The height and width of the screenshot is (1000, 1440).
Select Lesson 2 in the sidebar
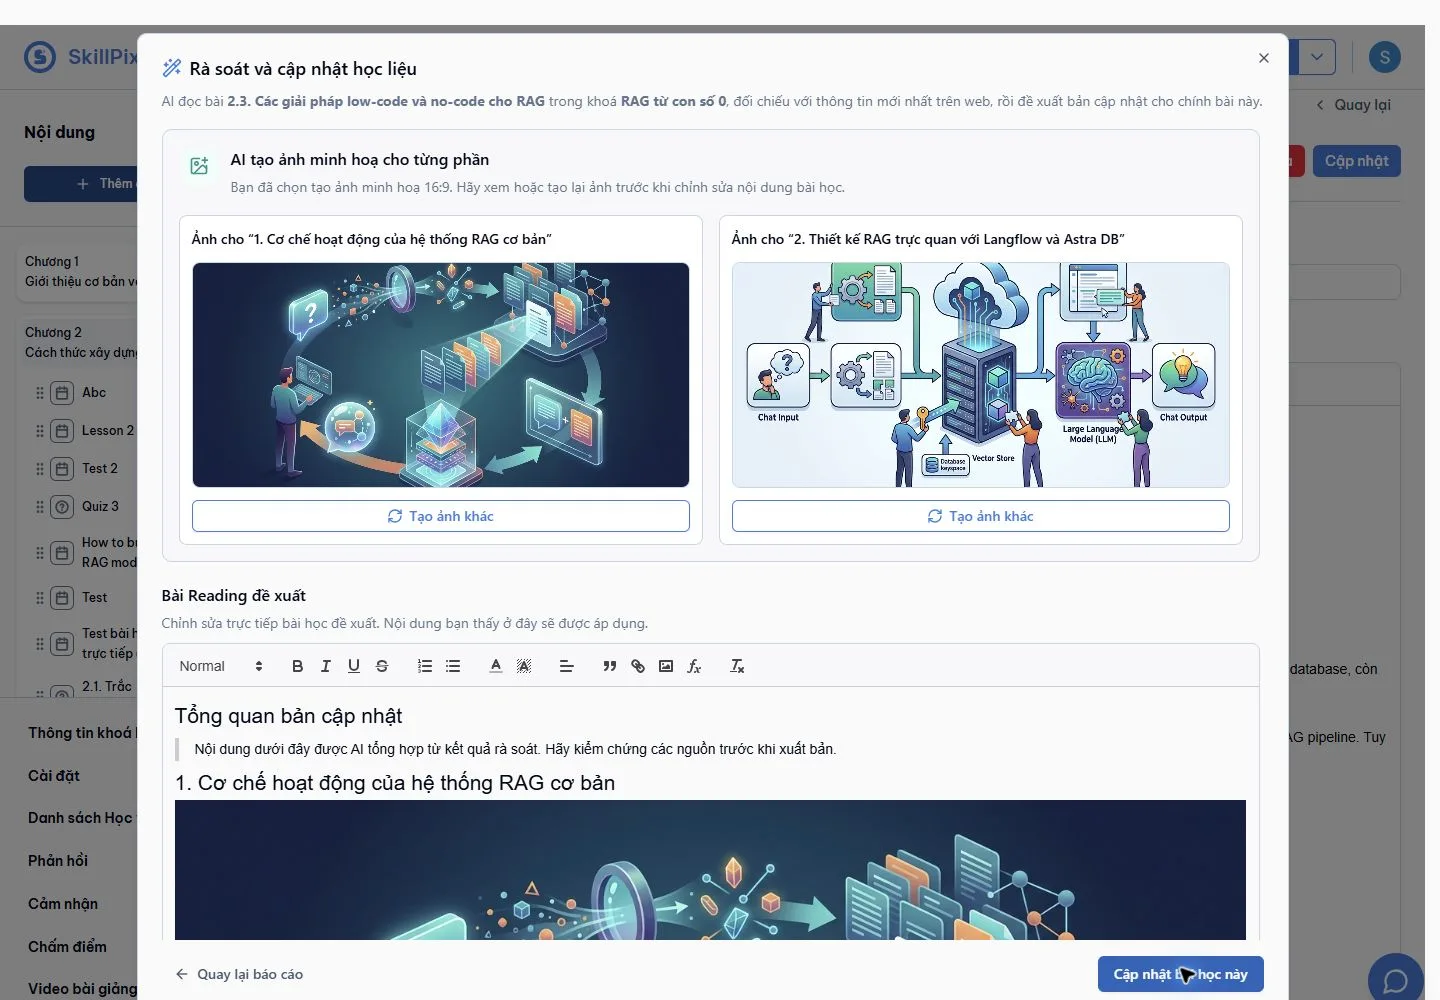pos(108,431)
